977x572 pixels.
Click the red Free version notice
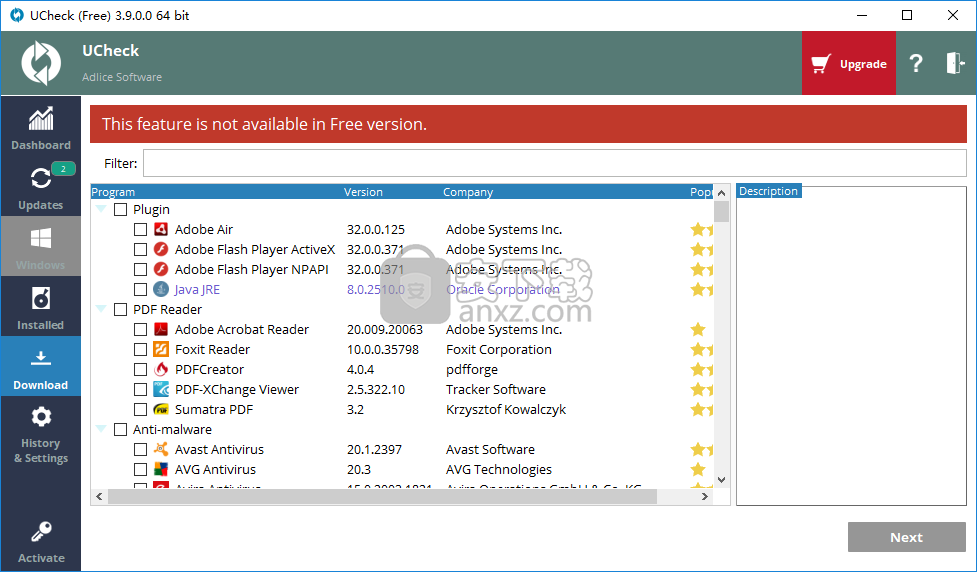tap(528, 124)
